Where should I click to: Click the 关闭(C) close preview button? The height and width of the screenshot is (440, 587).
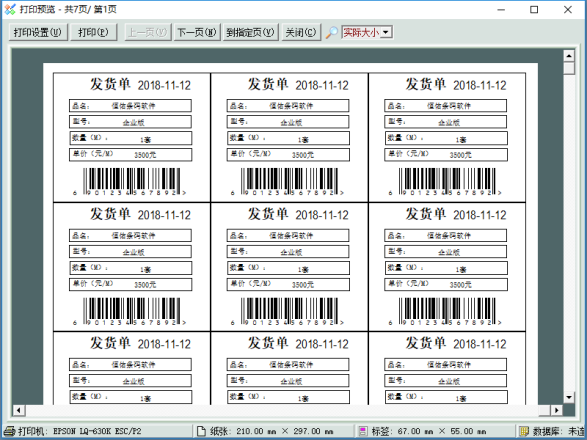click(301, 33)
